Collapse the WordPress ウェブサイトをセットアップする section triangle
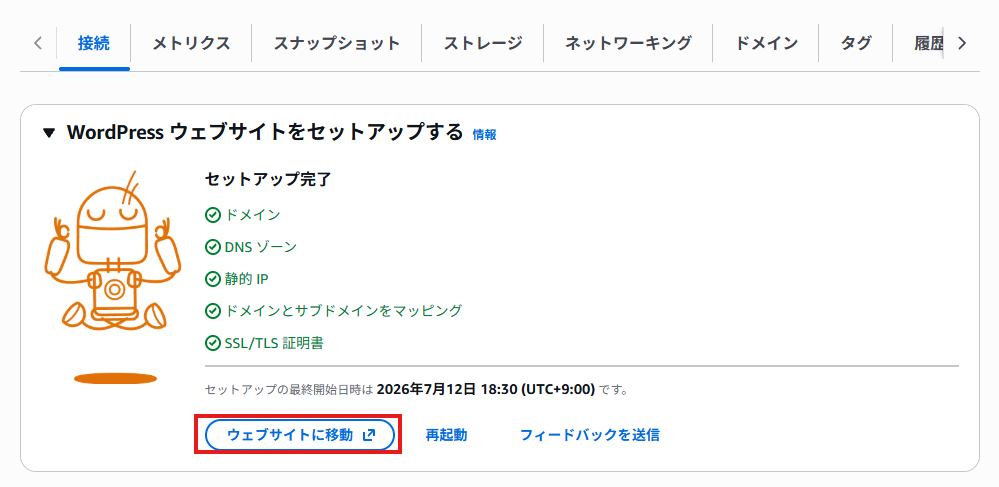Image resolution: width=999 pixels, height=487 pixels. pos(49,133)
